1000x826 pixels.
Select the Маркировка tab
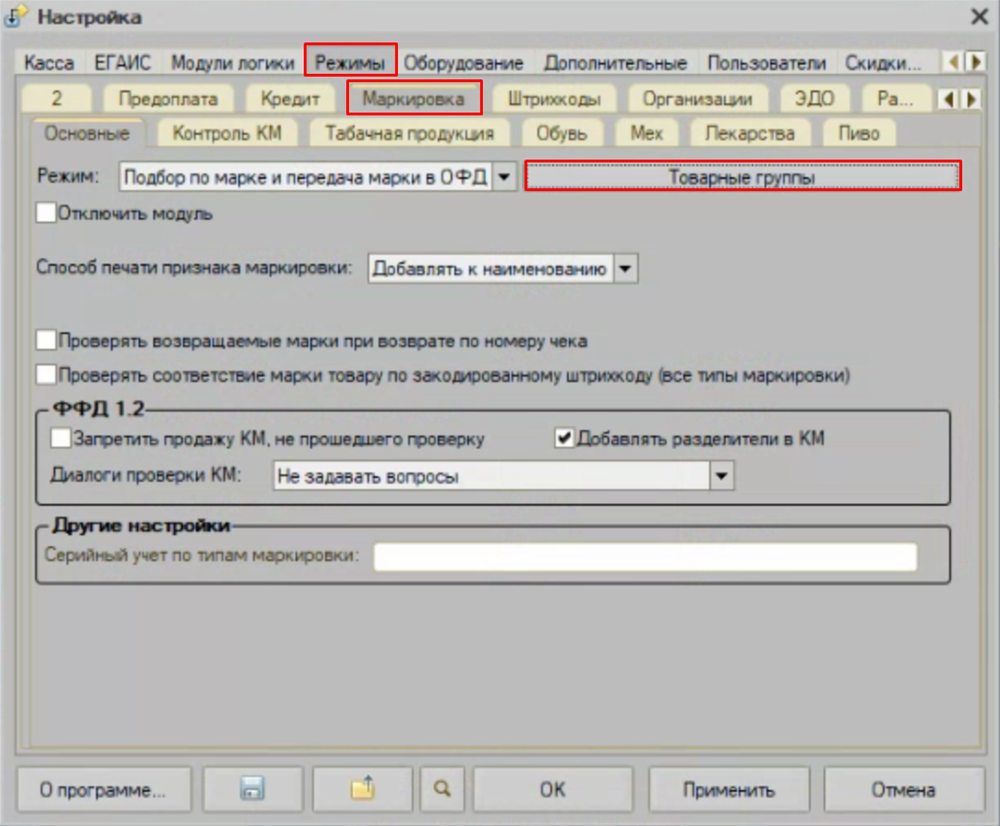(x=414, y=98)
